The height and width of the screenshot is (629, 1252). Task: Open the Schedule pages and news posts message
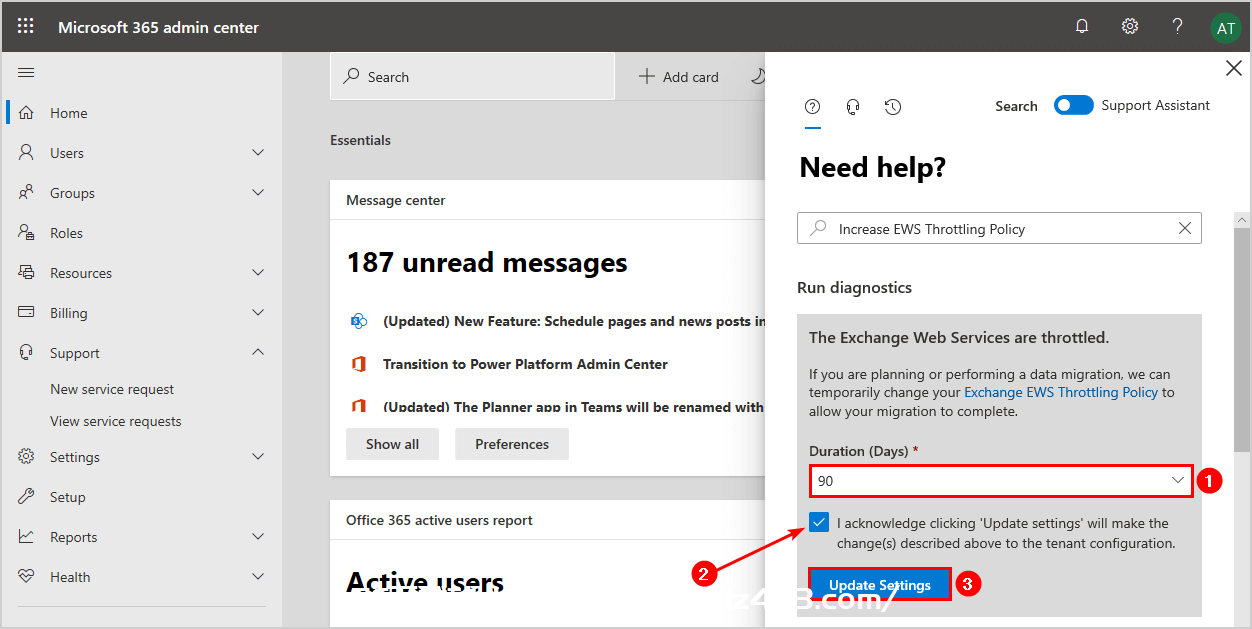[574, 321]
